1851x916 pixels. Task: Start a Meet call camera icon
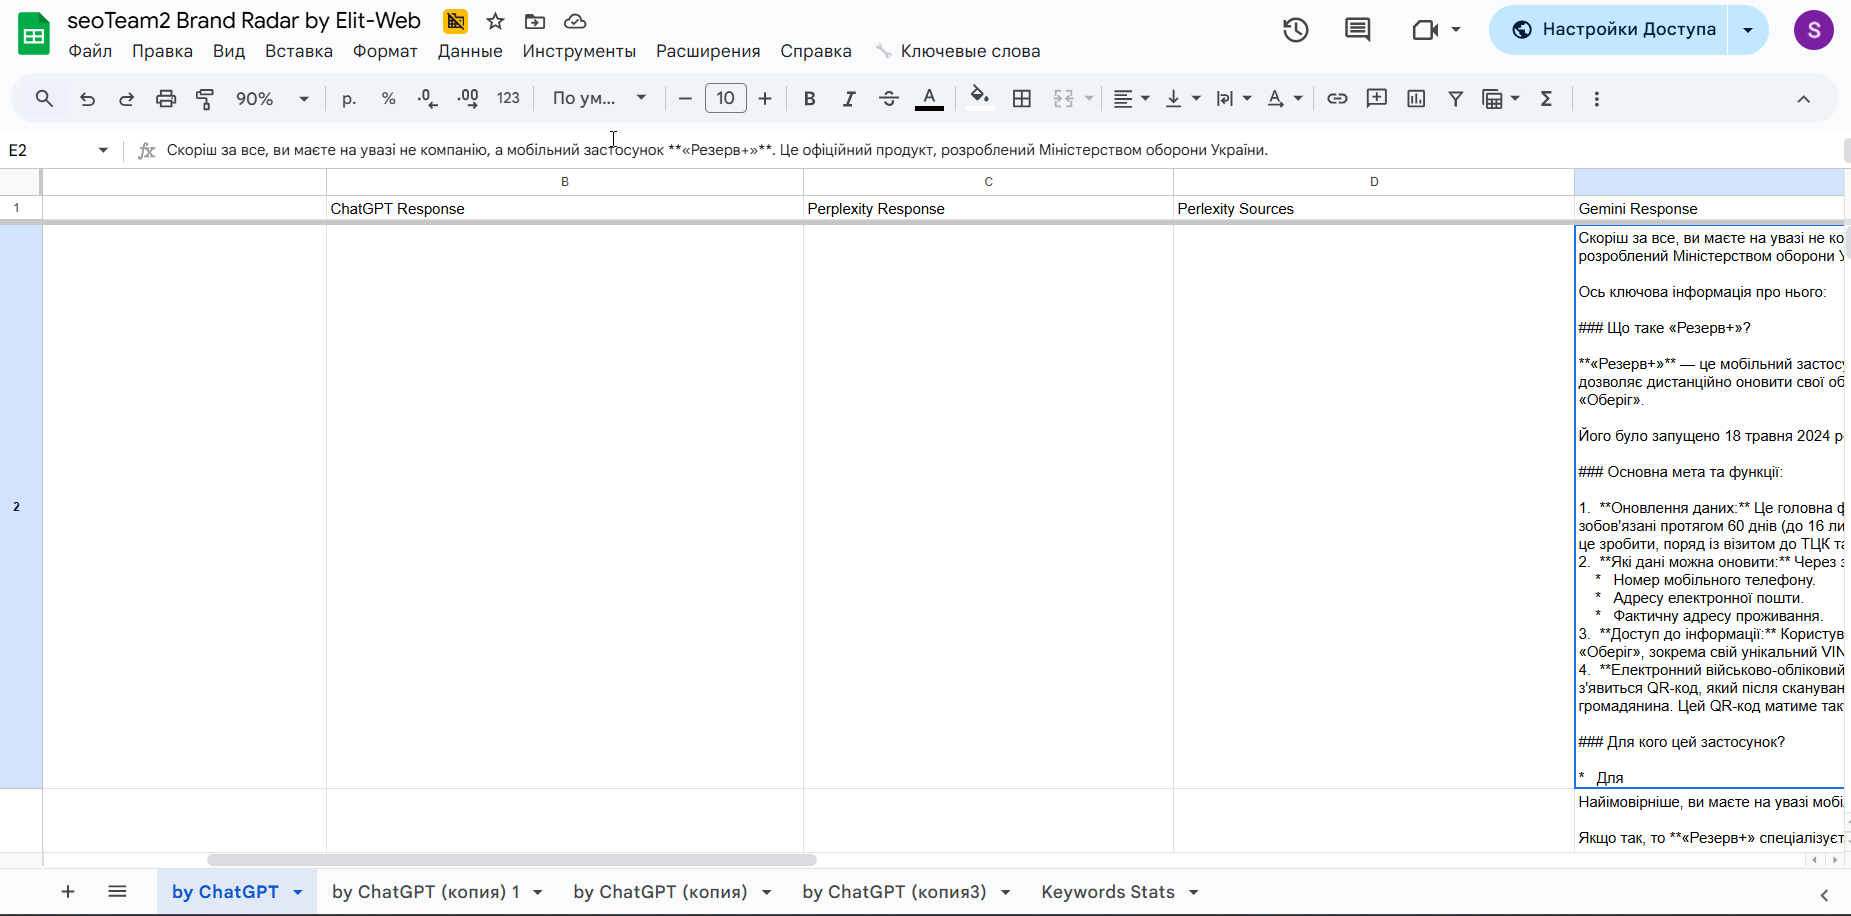[x=1425, y=30]
